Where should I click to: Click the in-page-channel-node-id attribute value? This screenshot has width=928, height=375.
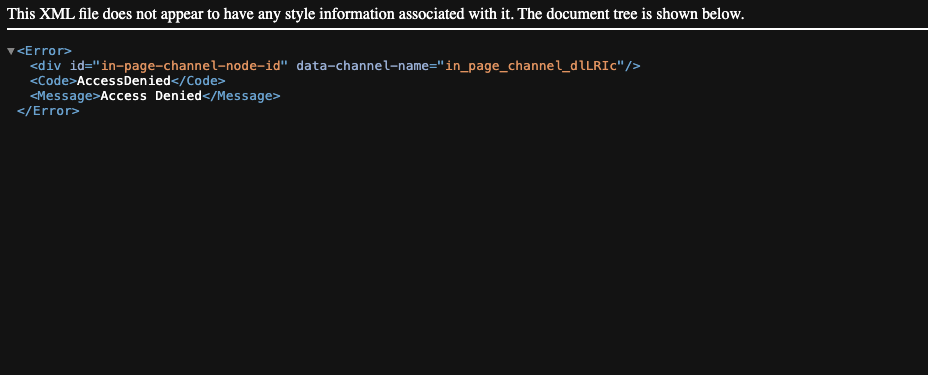(x=191, y=66)
